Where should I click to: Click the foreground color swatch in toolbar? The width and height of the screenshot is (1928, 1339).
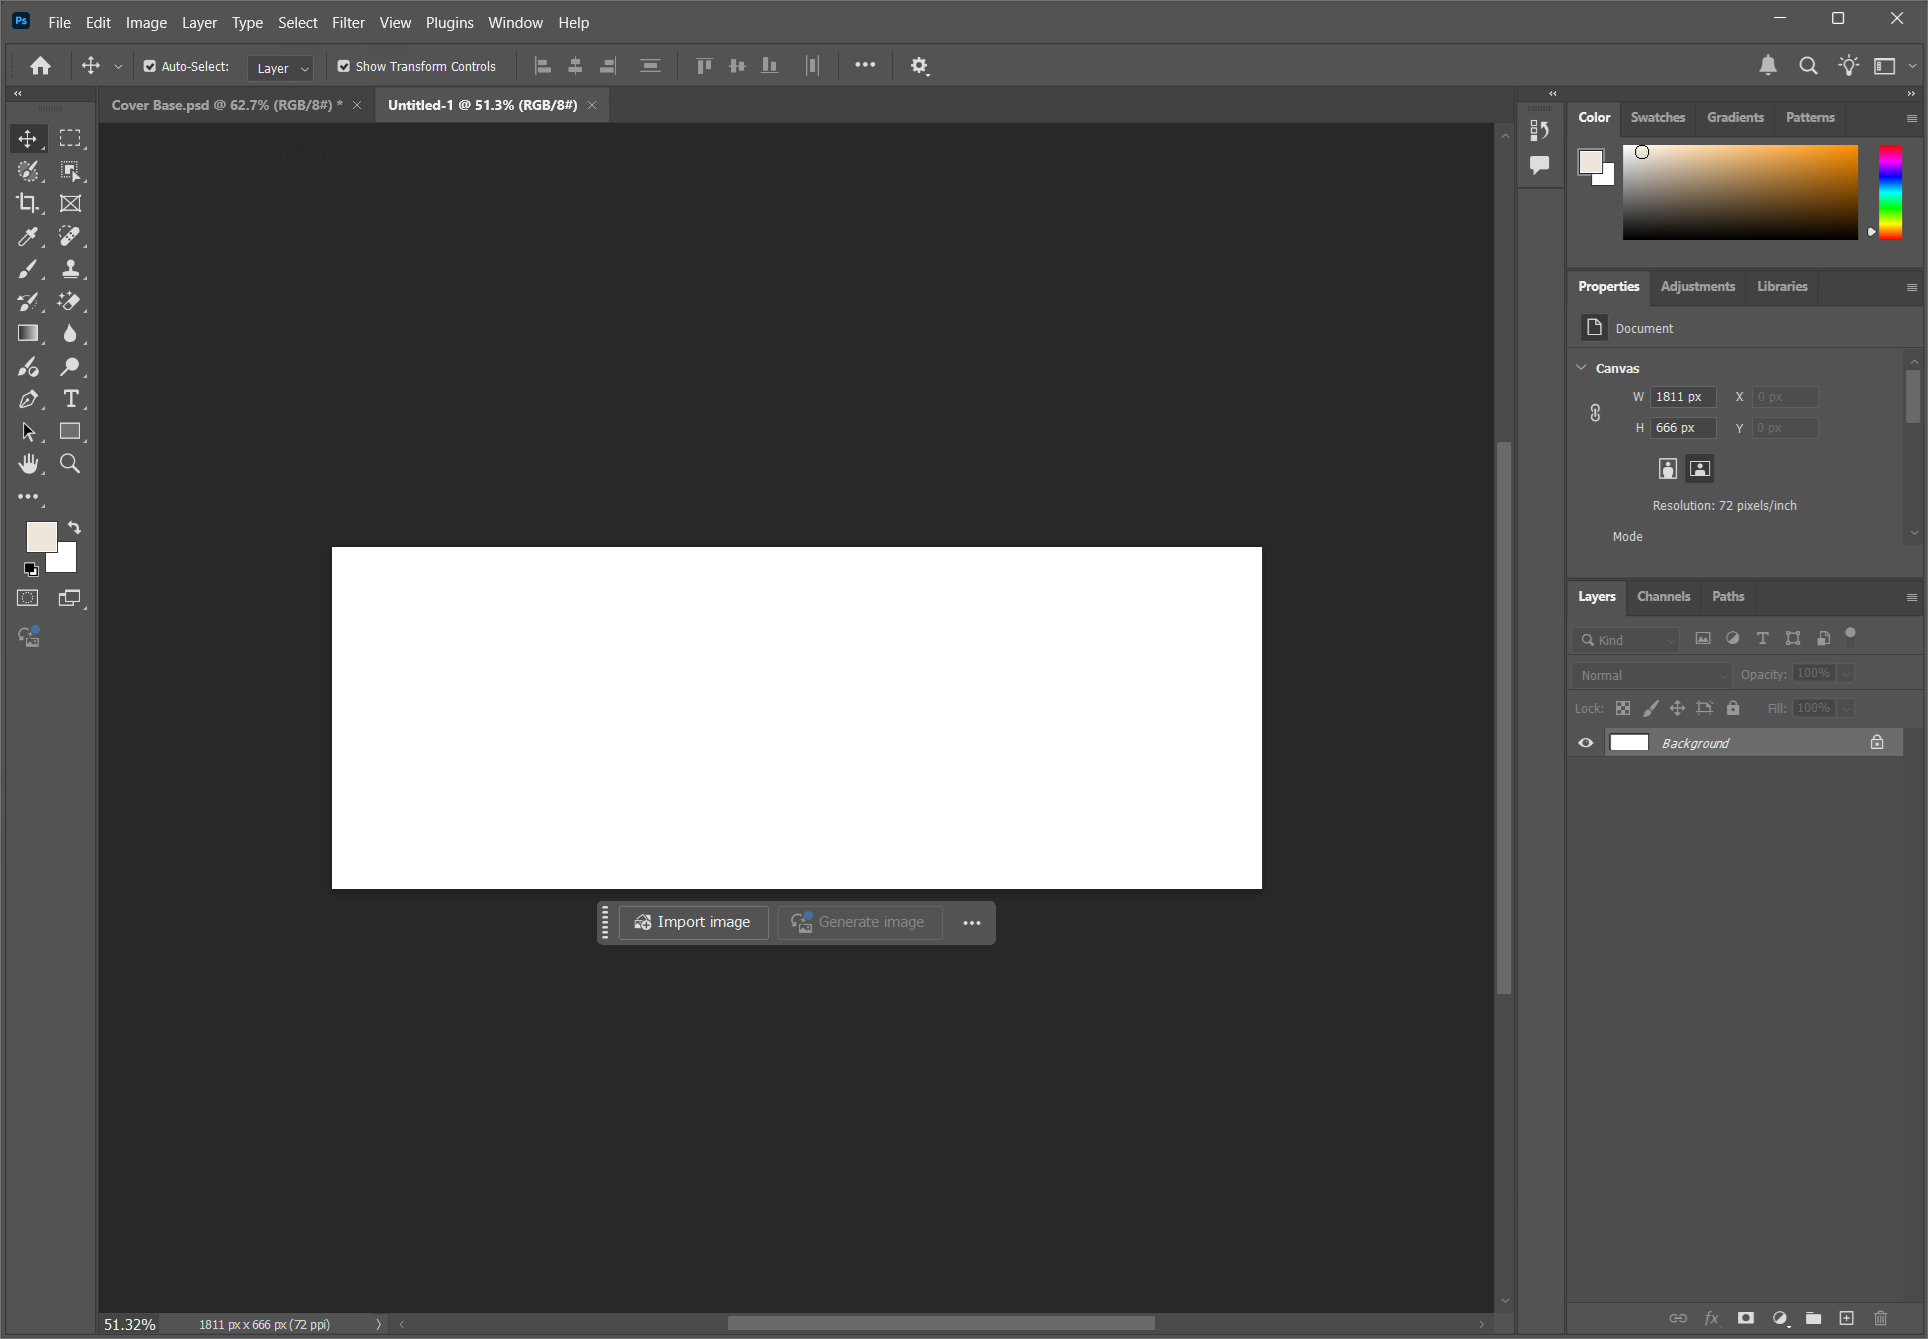click(x=40, y=536)
